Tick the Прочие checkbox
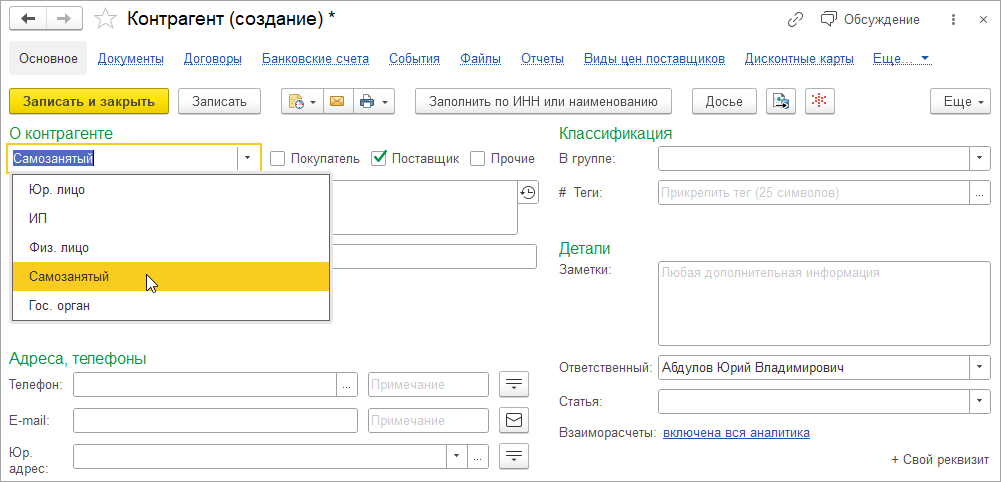Image resolution: width=1001 pixels, height=482 pixels. pyautogui.click(x=478, y=158)
